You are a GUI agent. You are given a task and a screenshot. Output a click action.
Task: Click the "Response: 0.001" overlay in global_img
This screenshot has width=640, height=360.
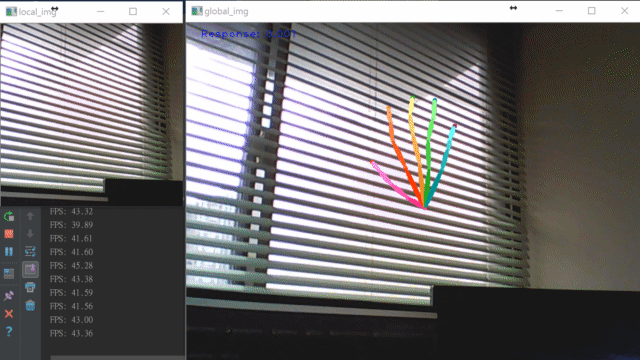tap(249, 33)
